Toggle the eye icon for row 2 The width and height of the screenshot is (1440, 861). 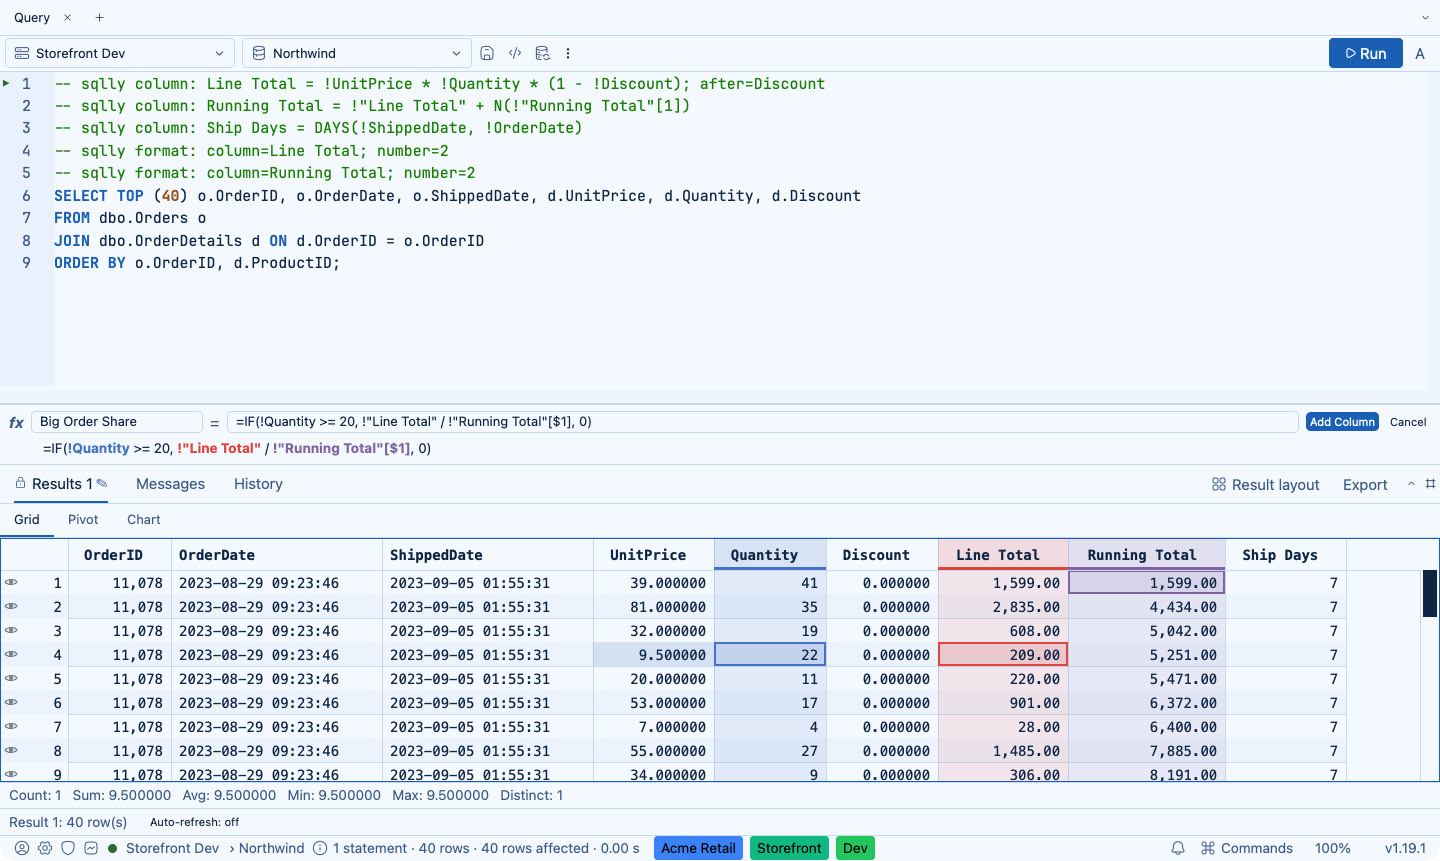[x=11, y=606]
